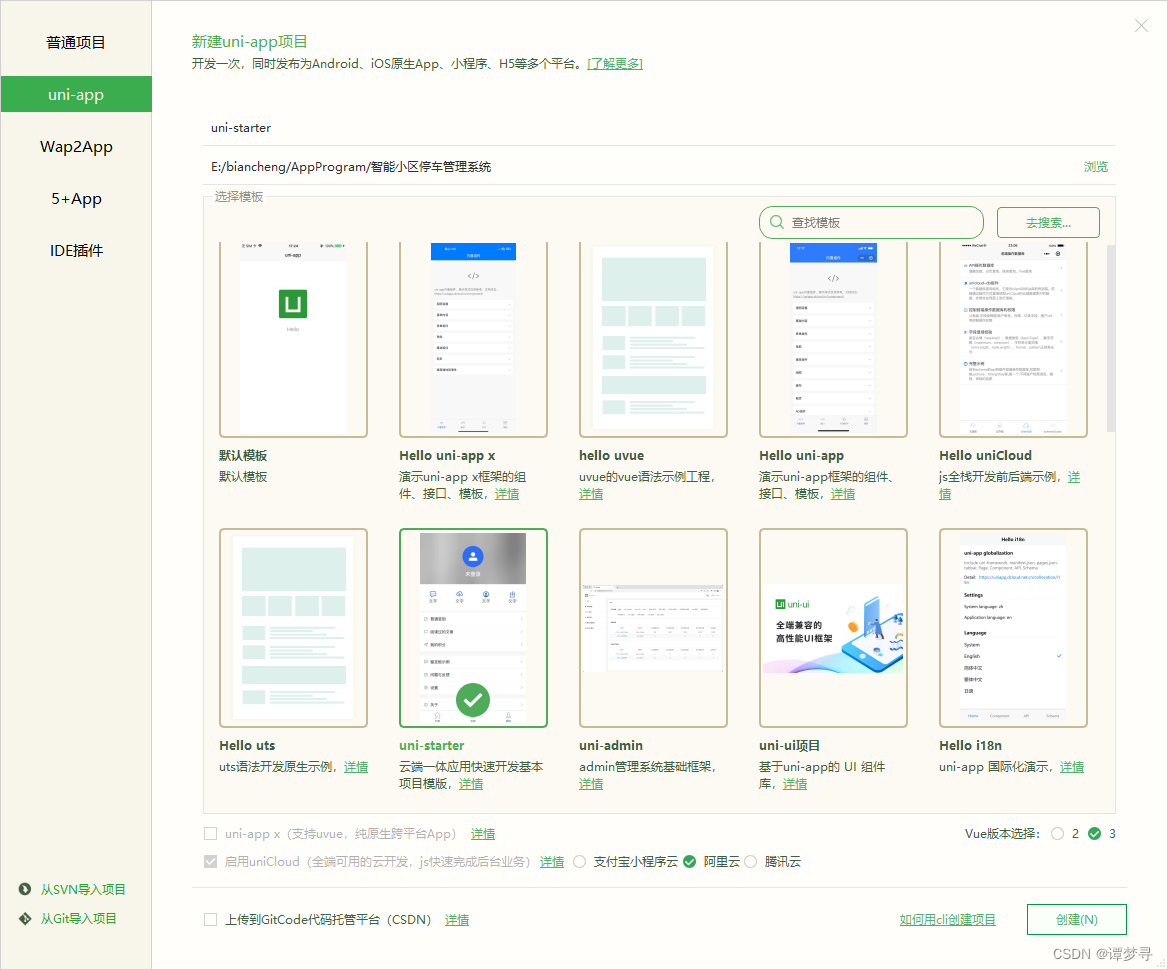Open 详情 link for hello uvue
This screenshot has width=1168, height=970.
pyautogui.click(x=591, y=494)
